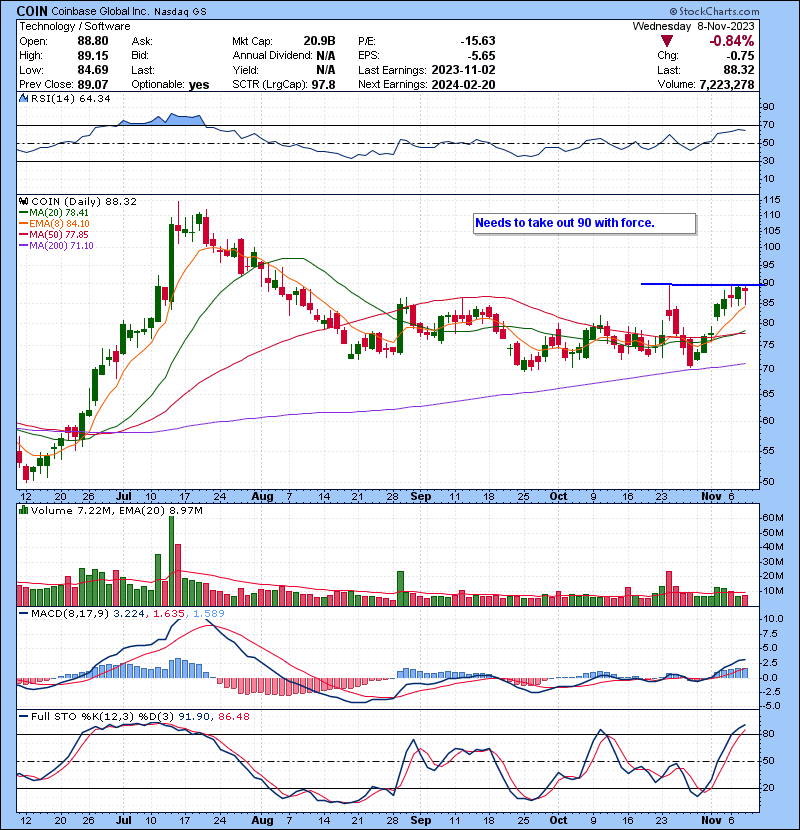Click the Optionable value yes
800x830 pixels.
pos(199,85)
